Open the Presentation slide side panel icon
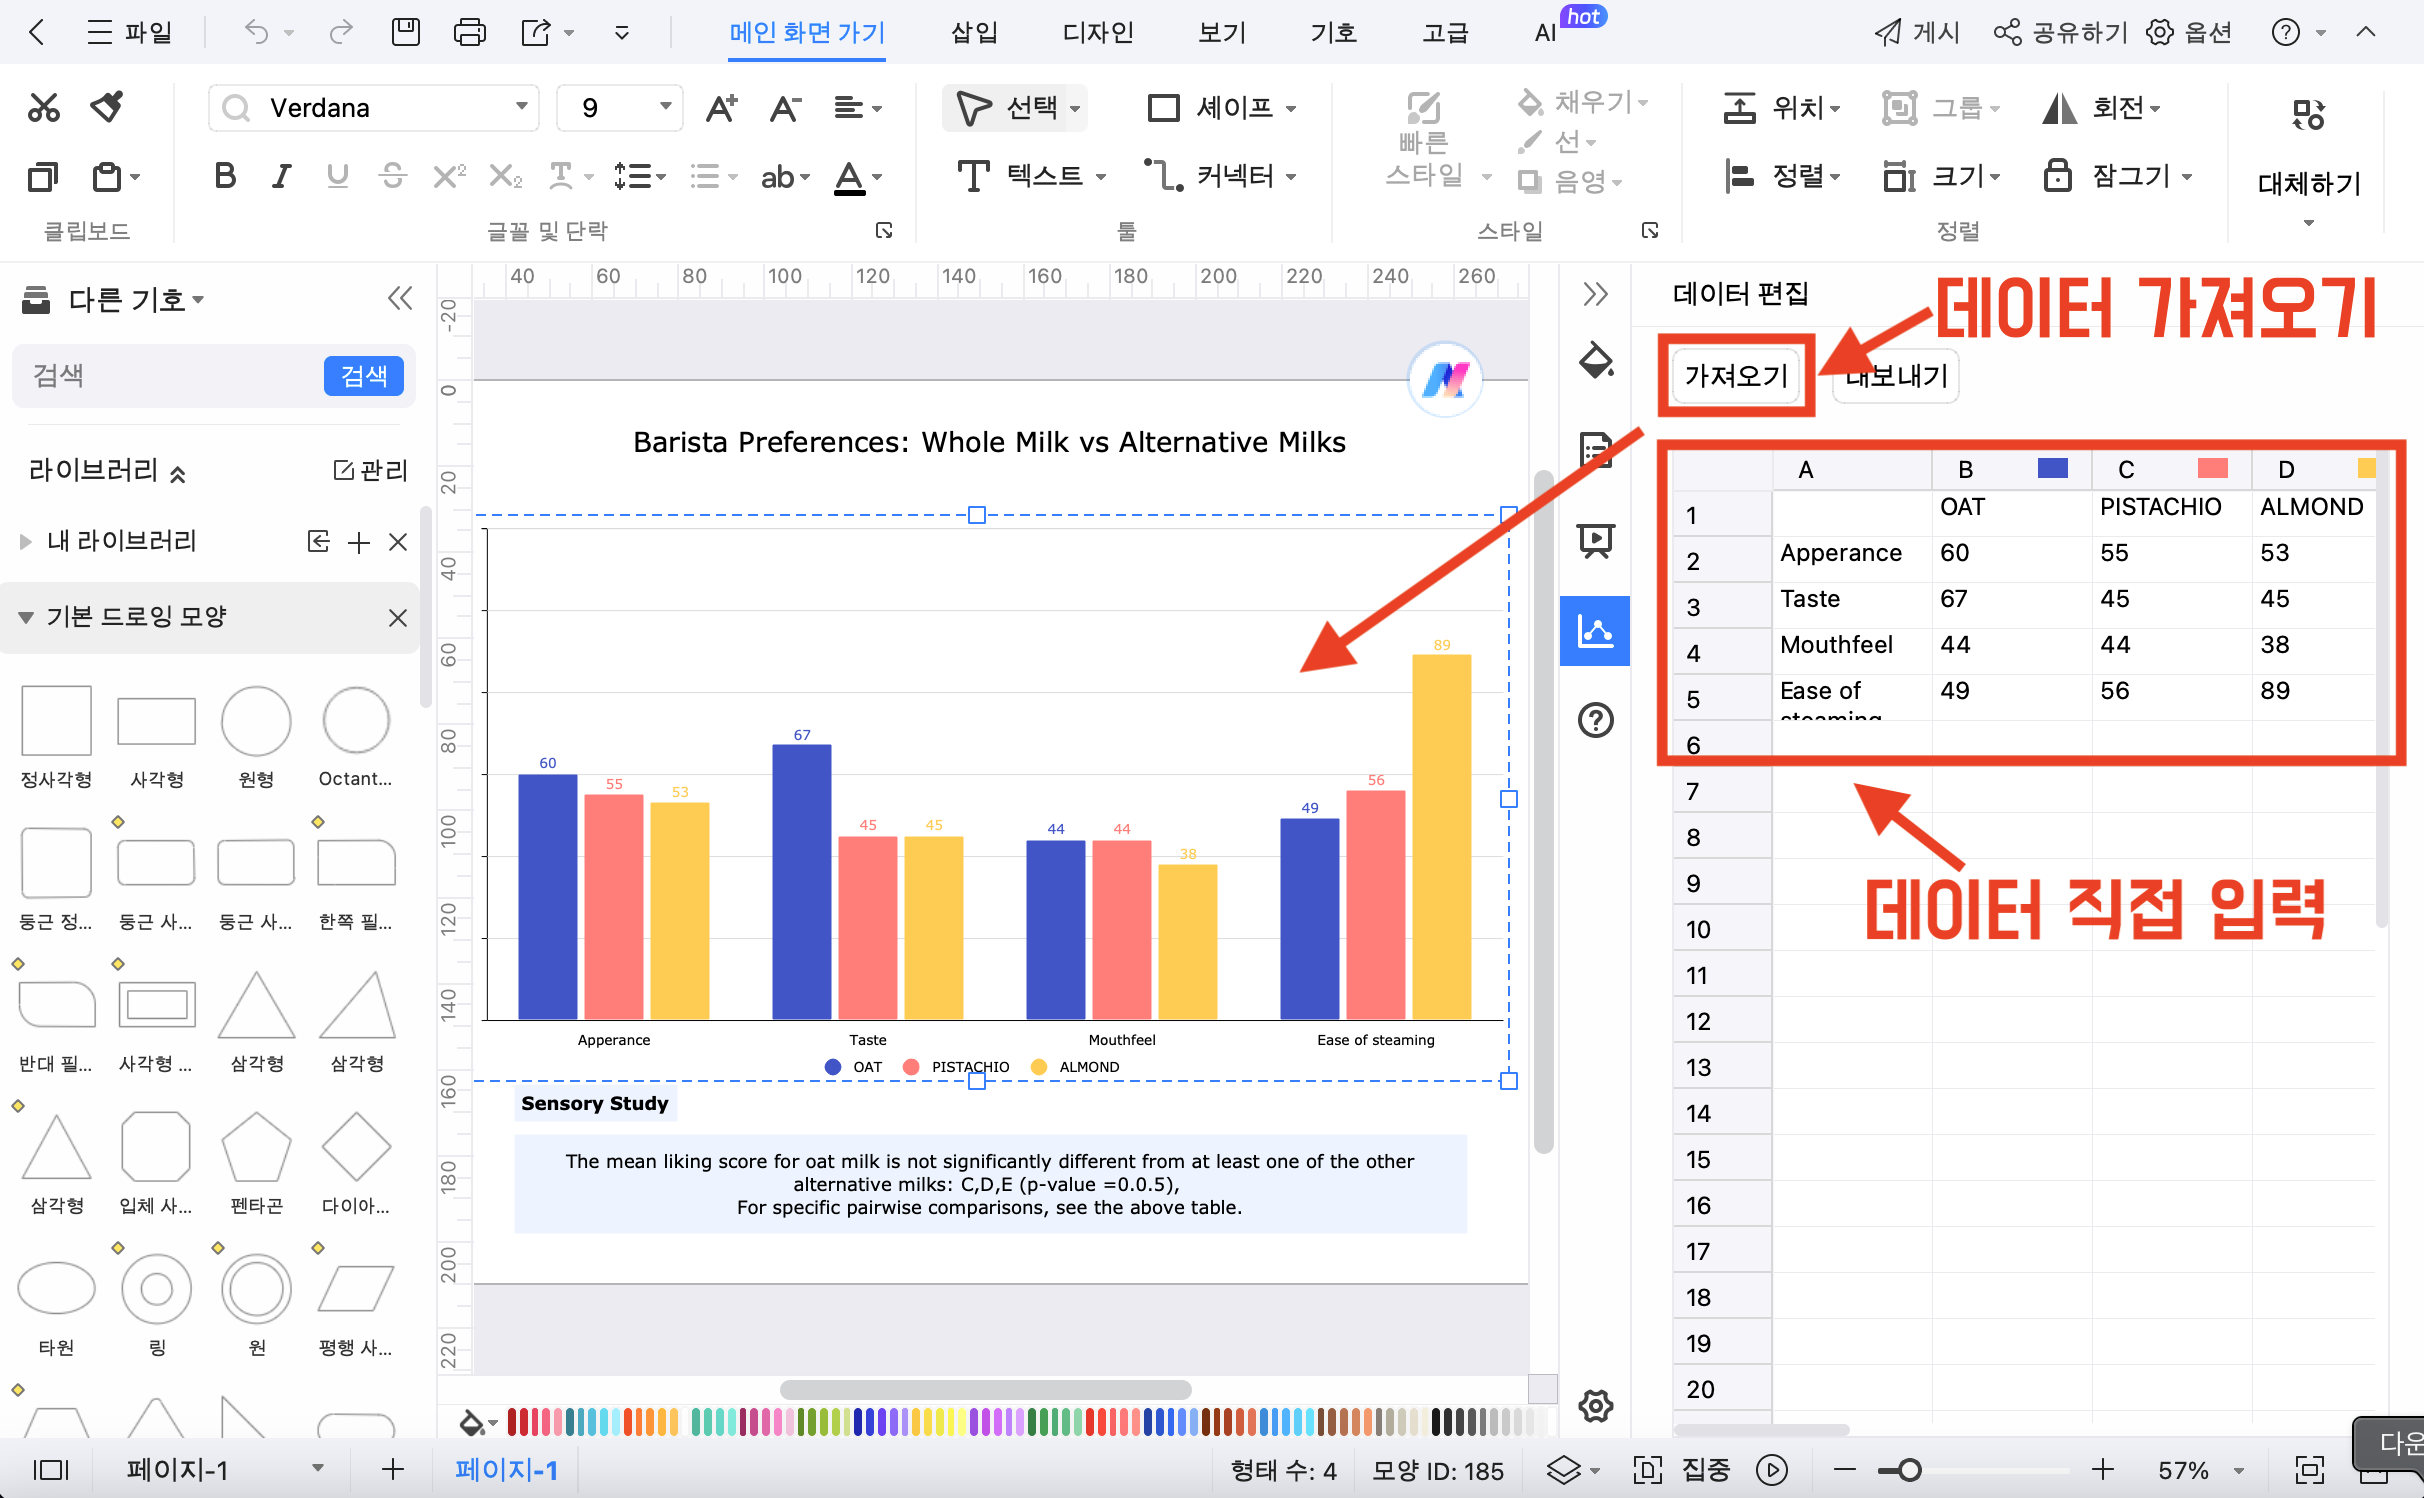Screen dimensions: 2424x1498 pos(1595,540)
